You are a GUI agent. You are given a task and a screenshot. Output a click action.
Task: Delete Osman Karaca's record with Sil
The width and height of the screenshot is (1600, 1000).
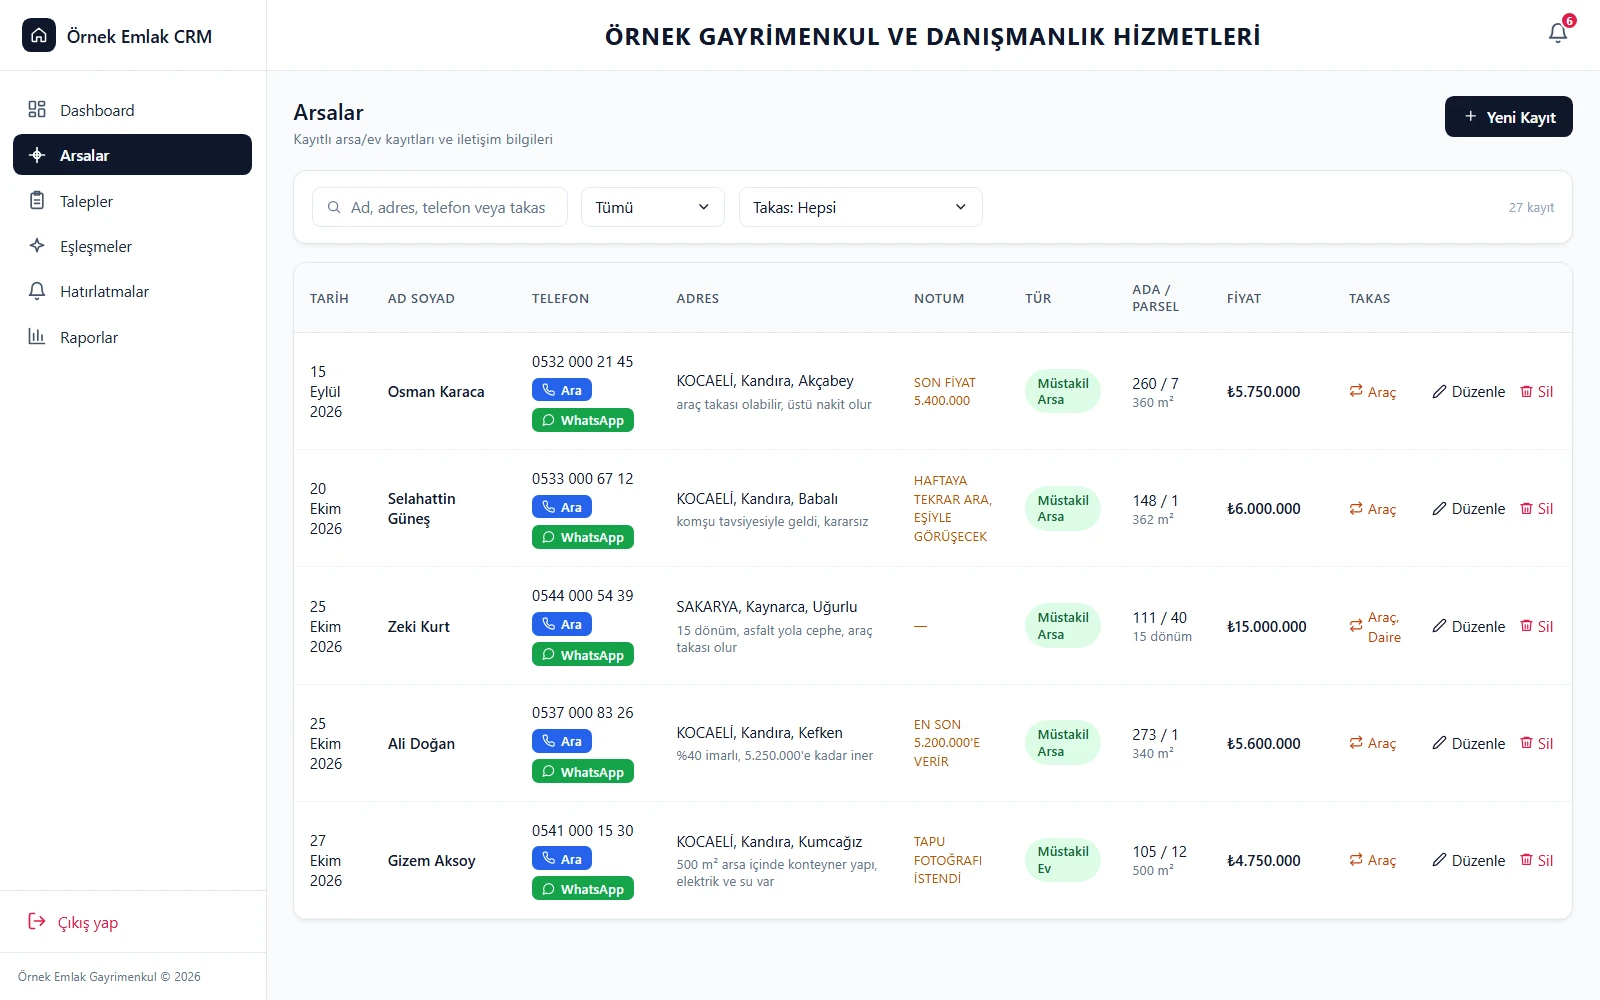1536,391
